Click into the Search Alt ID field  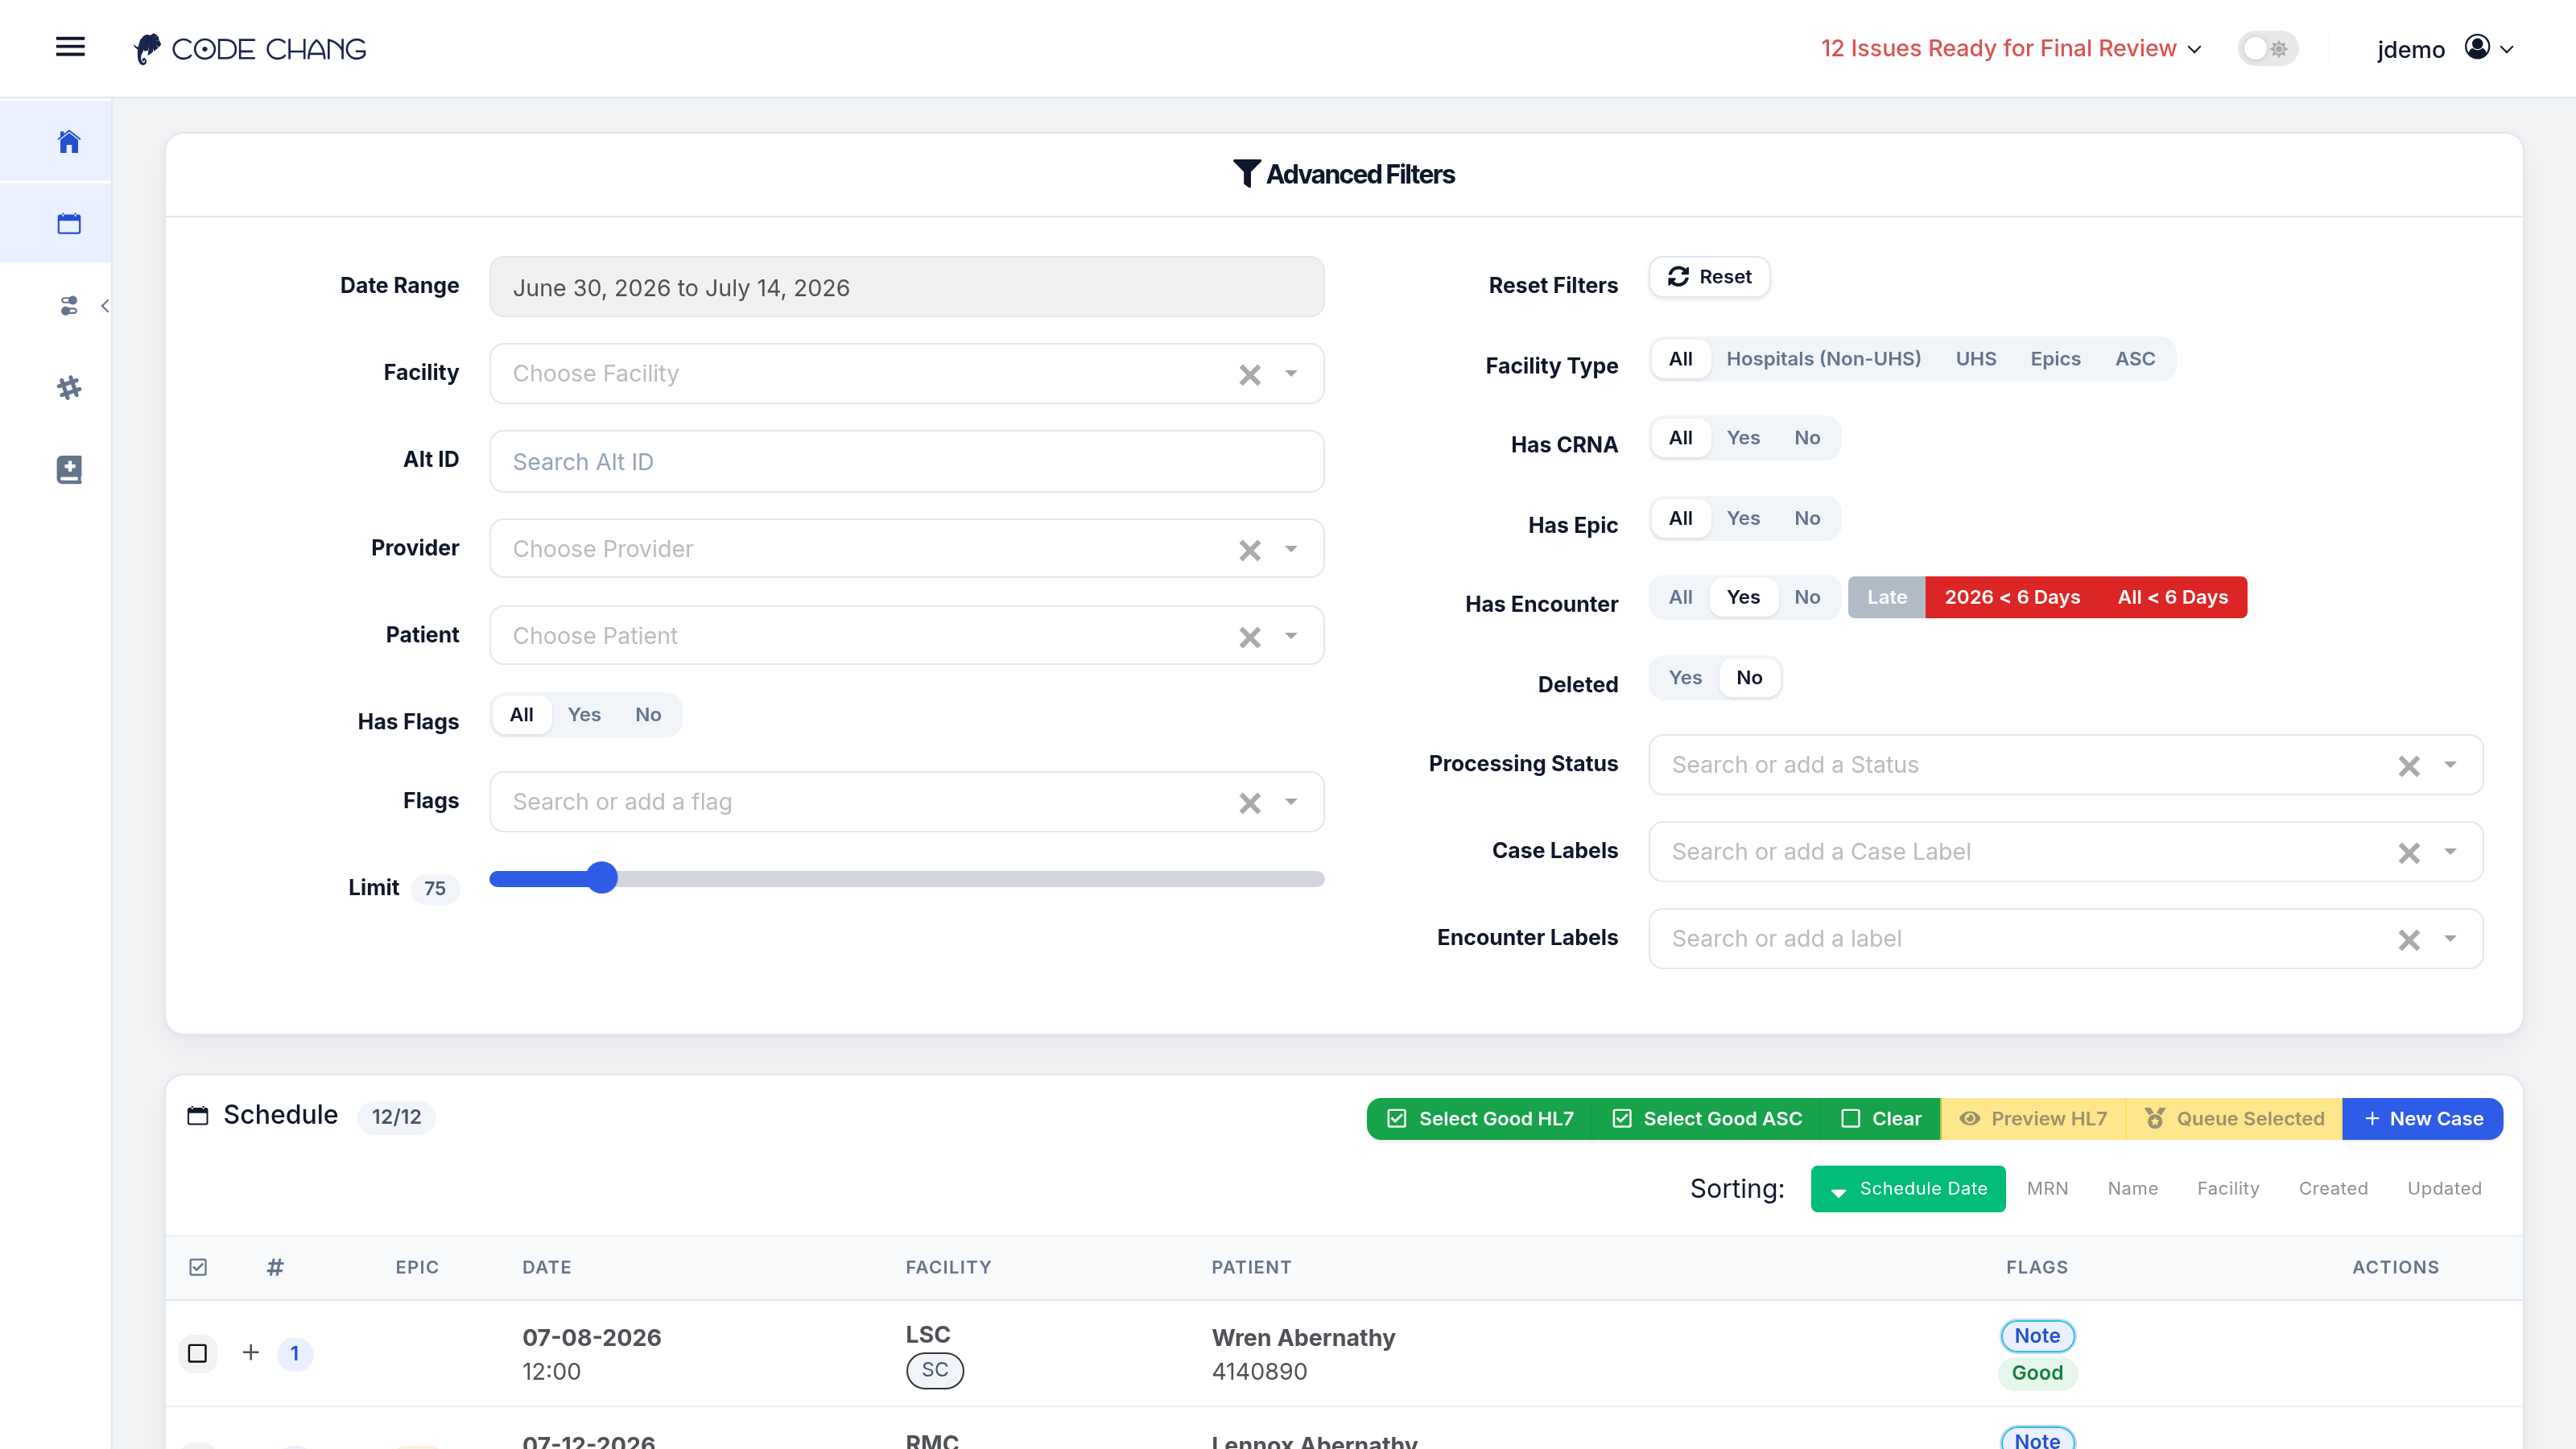tap(906, 461)
